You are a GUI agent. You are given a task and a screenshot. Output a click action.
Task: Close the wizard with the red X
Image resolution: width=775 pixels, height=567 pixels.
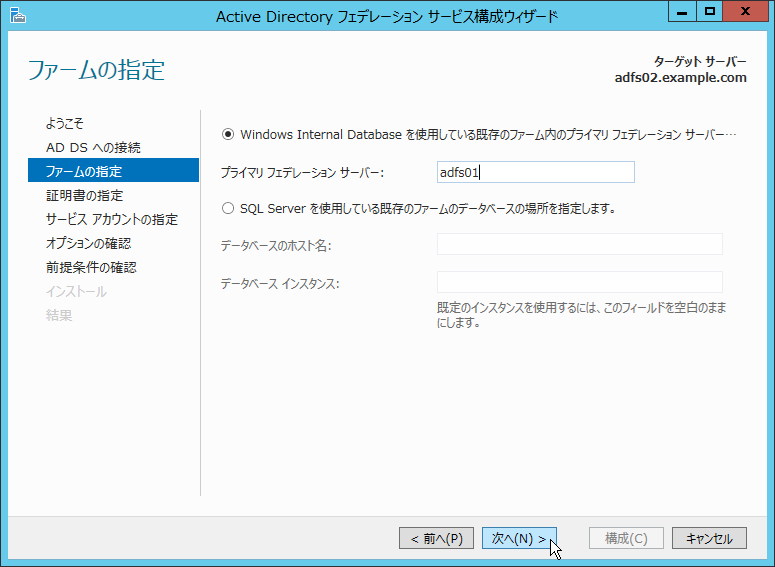tap(745, 12)
